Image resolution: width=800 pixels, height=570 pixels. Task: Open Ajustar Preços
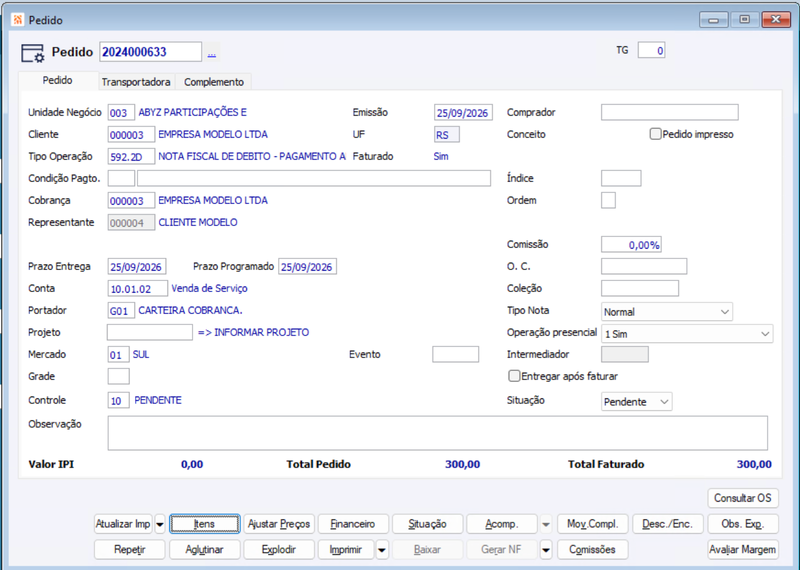coord(279,524)
